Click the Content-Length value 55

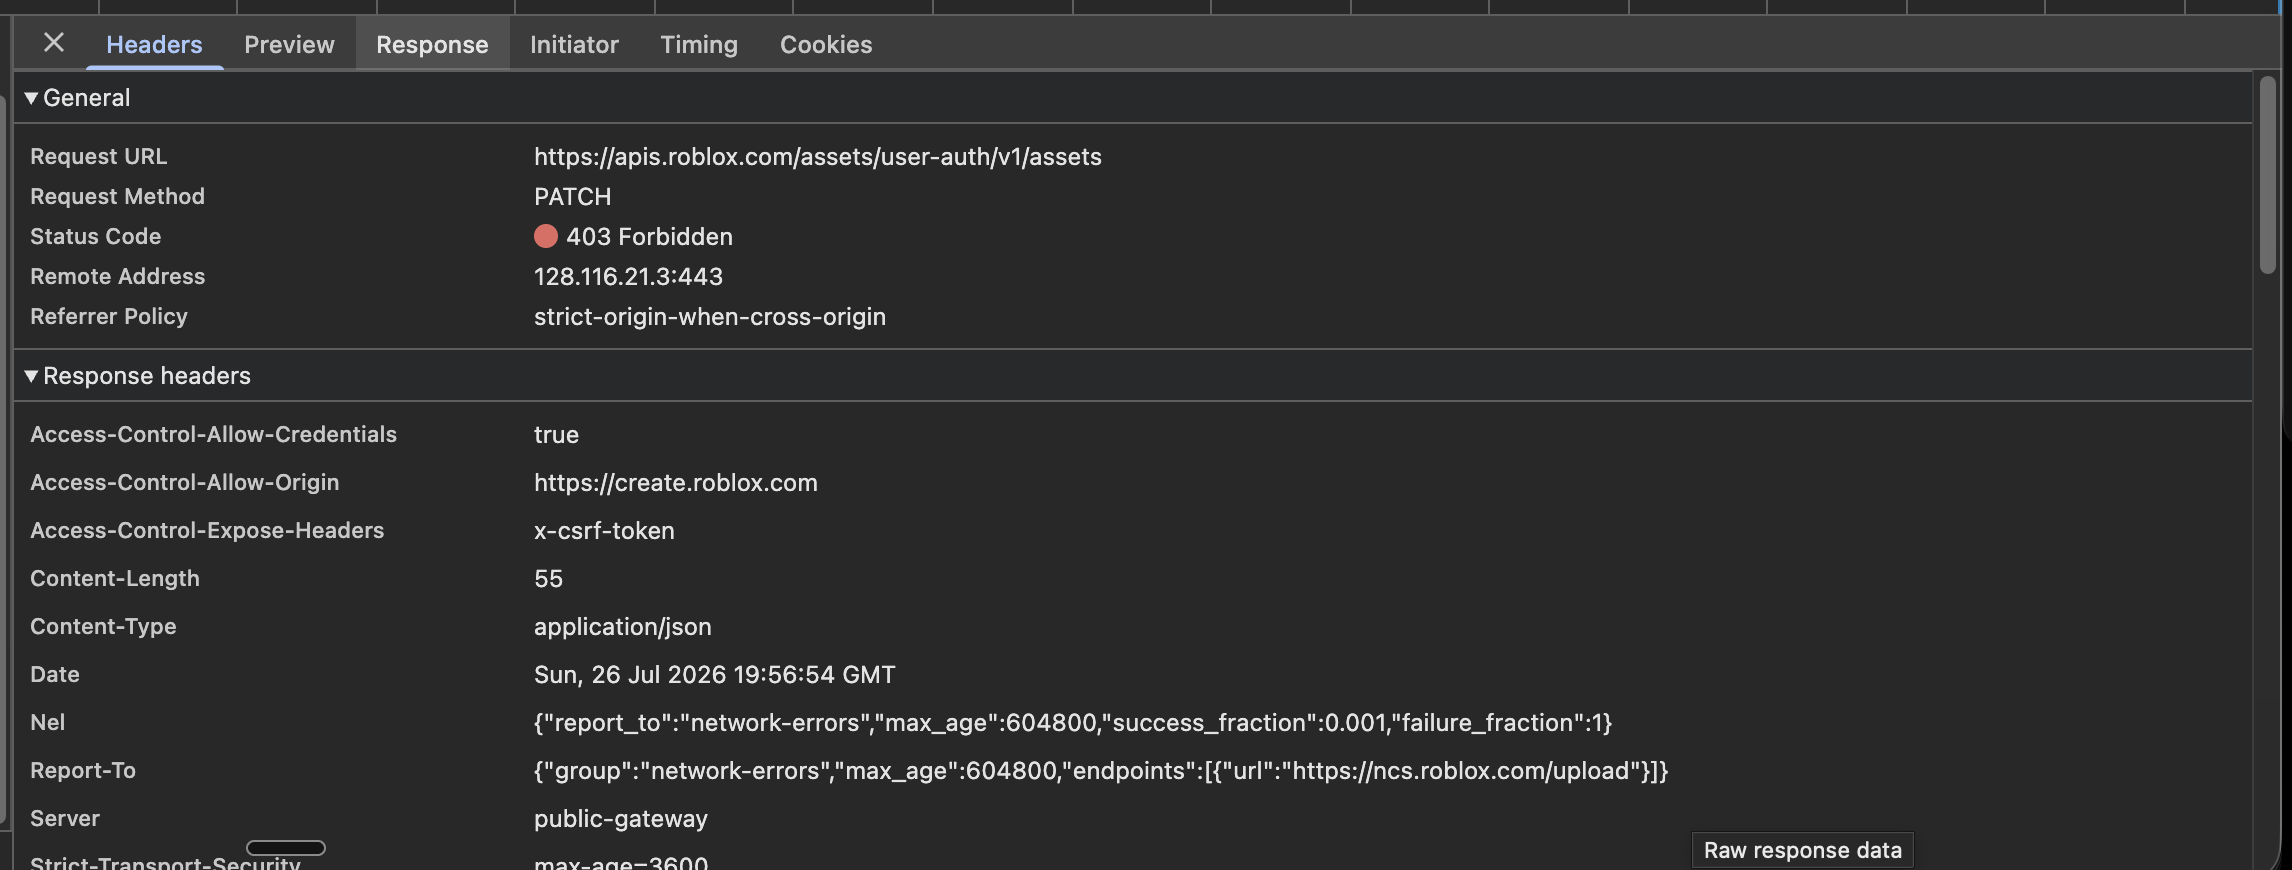tap(548, 578)
